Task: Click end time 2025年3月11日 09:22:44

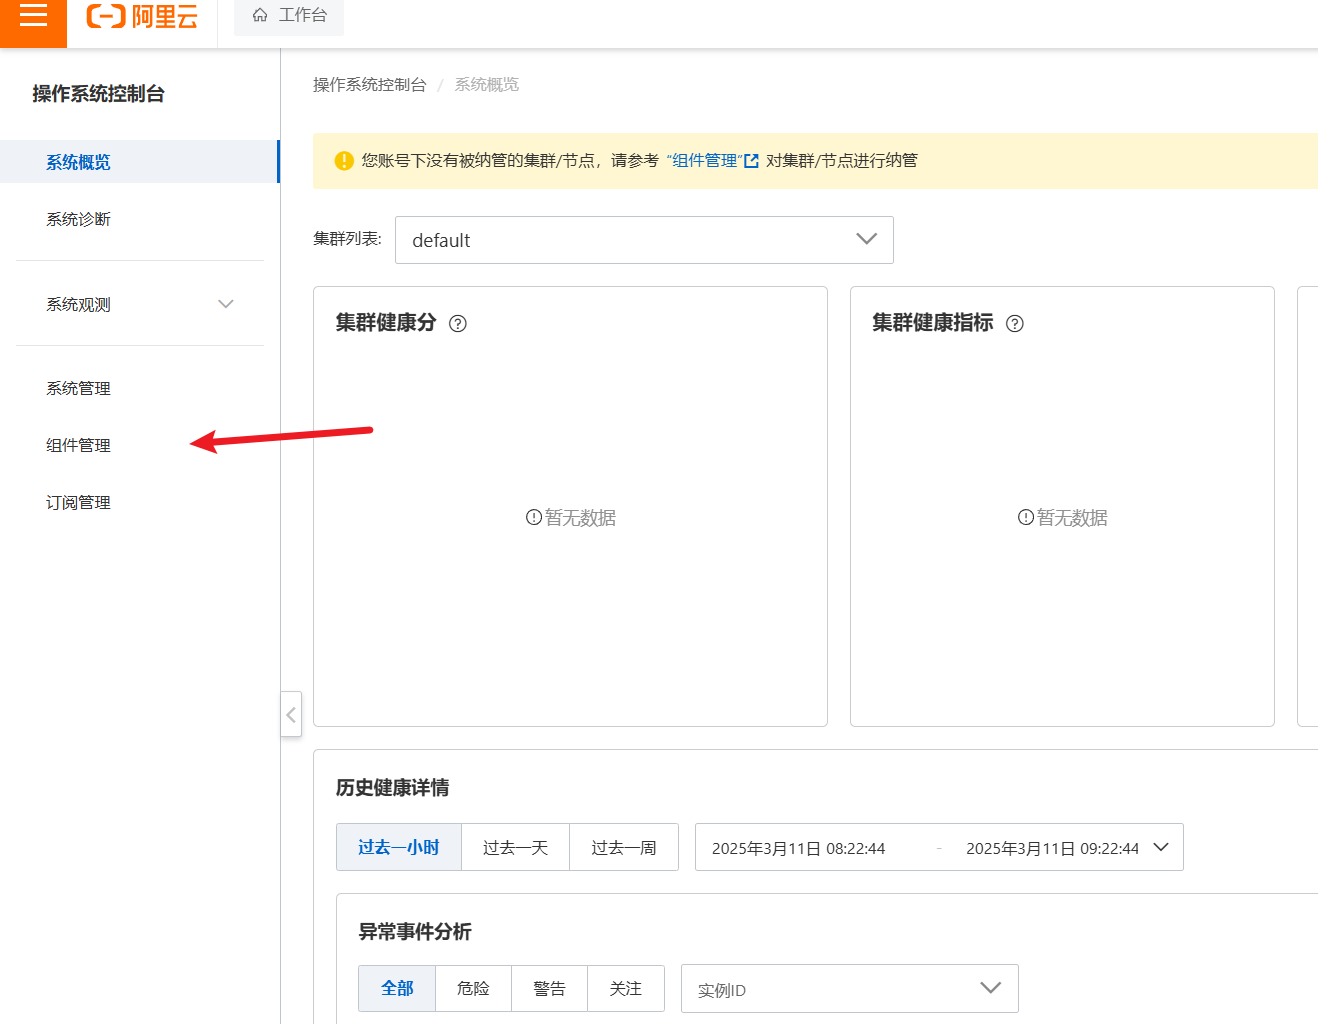Action: coord(1052,848)
